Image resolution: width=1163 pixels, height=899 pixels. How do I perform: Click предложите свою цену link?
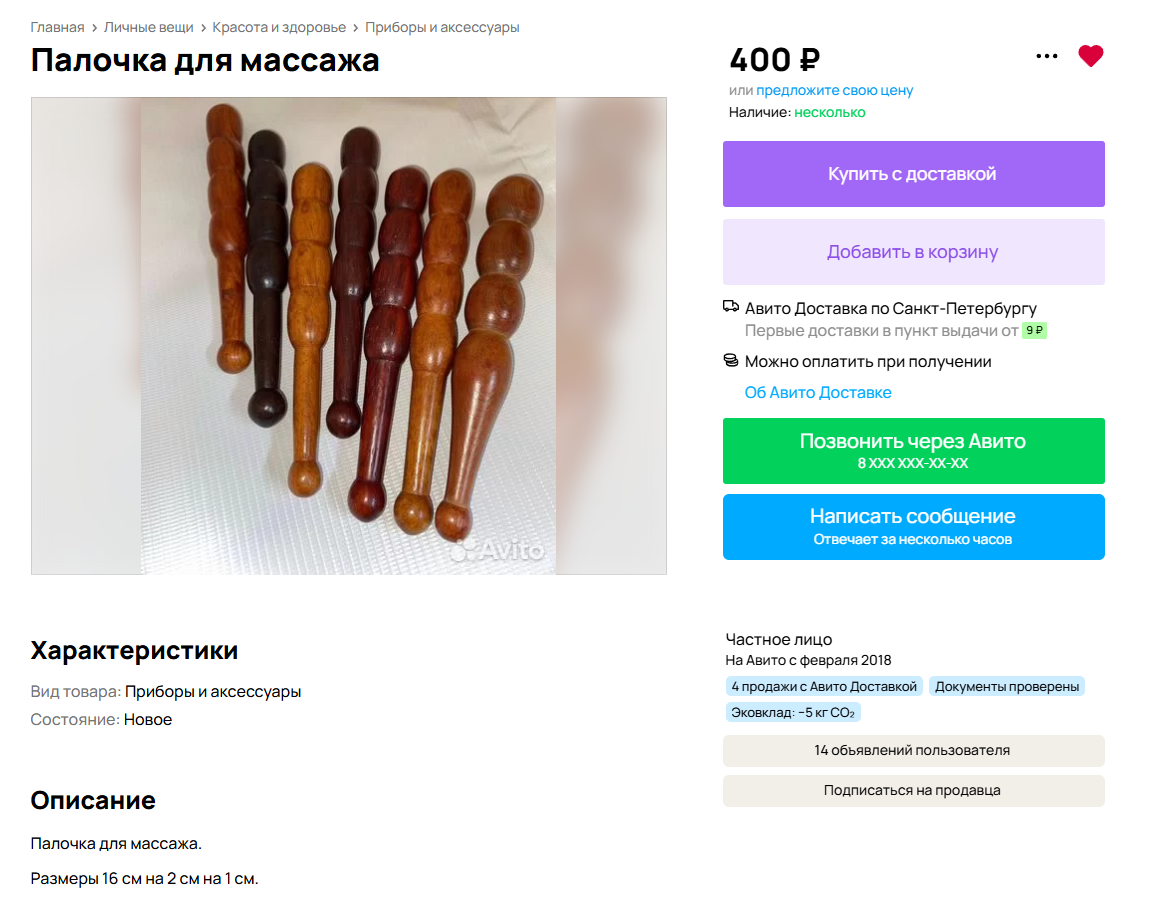(x=834, y=90)
